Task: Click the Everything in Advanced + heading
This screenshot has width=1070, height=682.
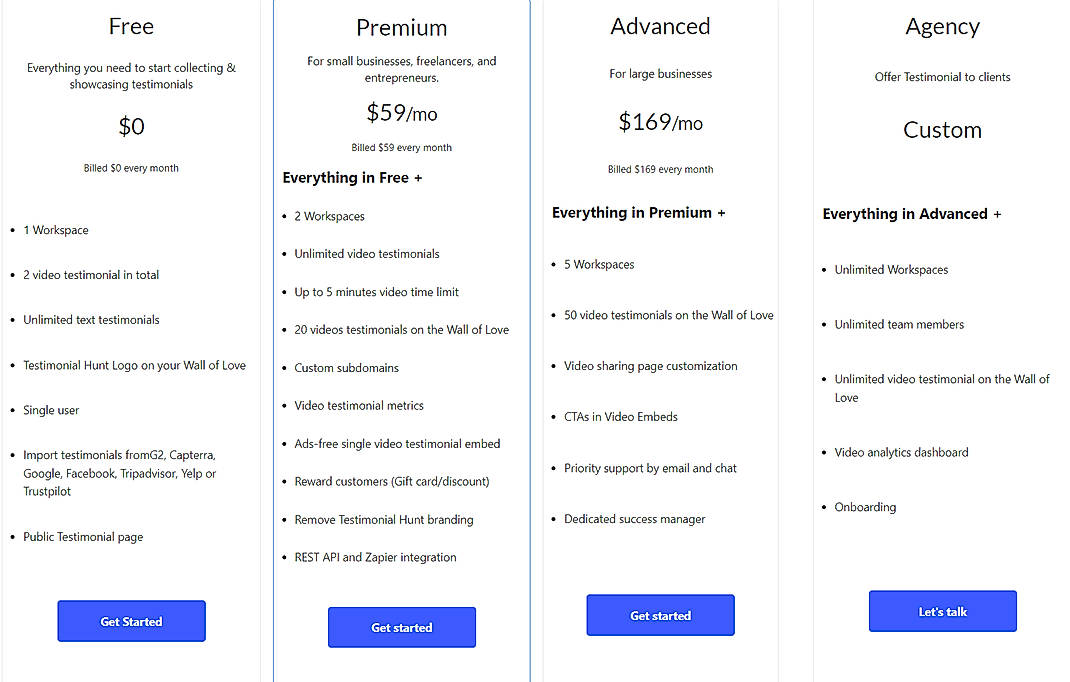Action: [911, 213]
